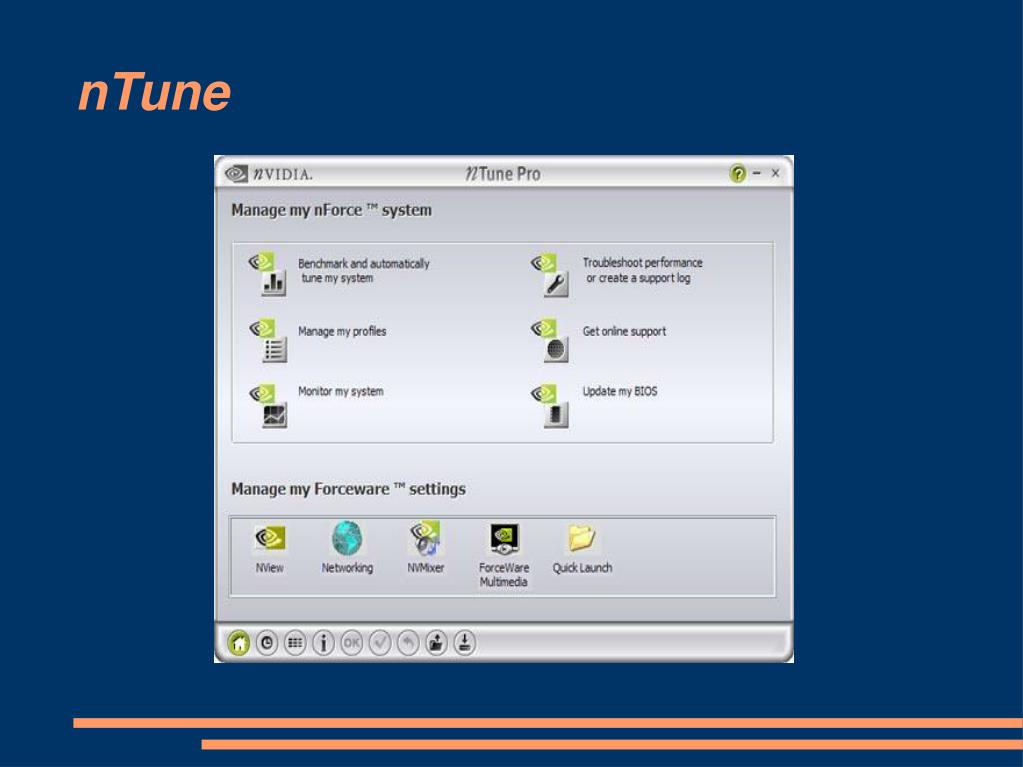The width and height of the screenshot is (1023, 767).
Task: Click the 'ForceWare Multimedia' label
Action: [504, 575]
